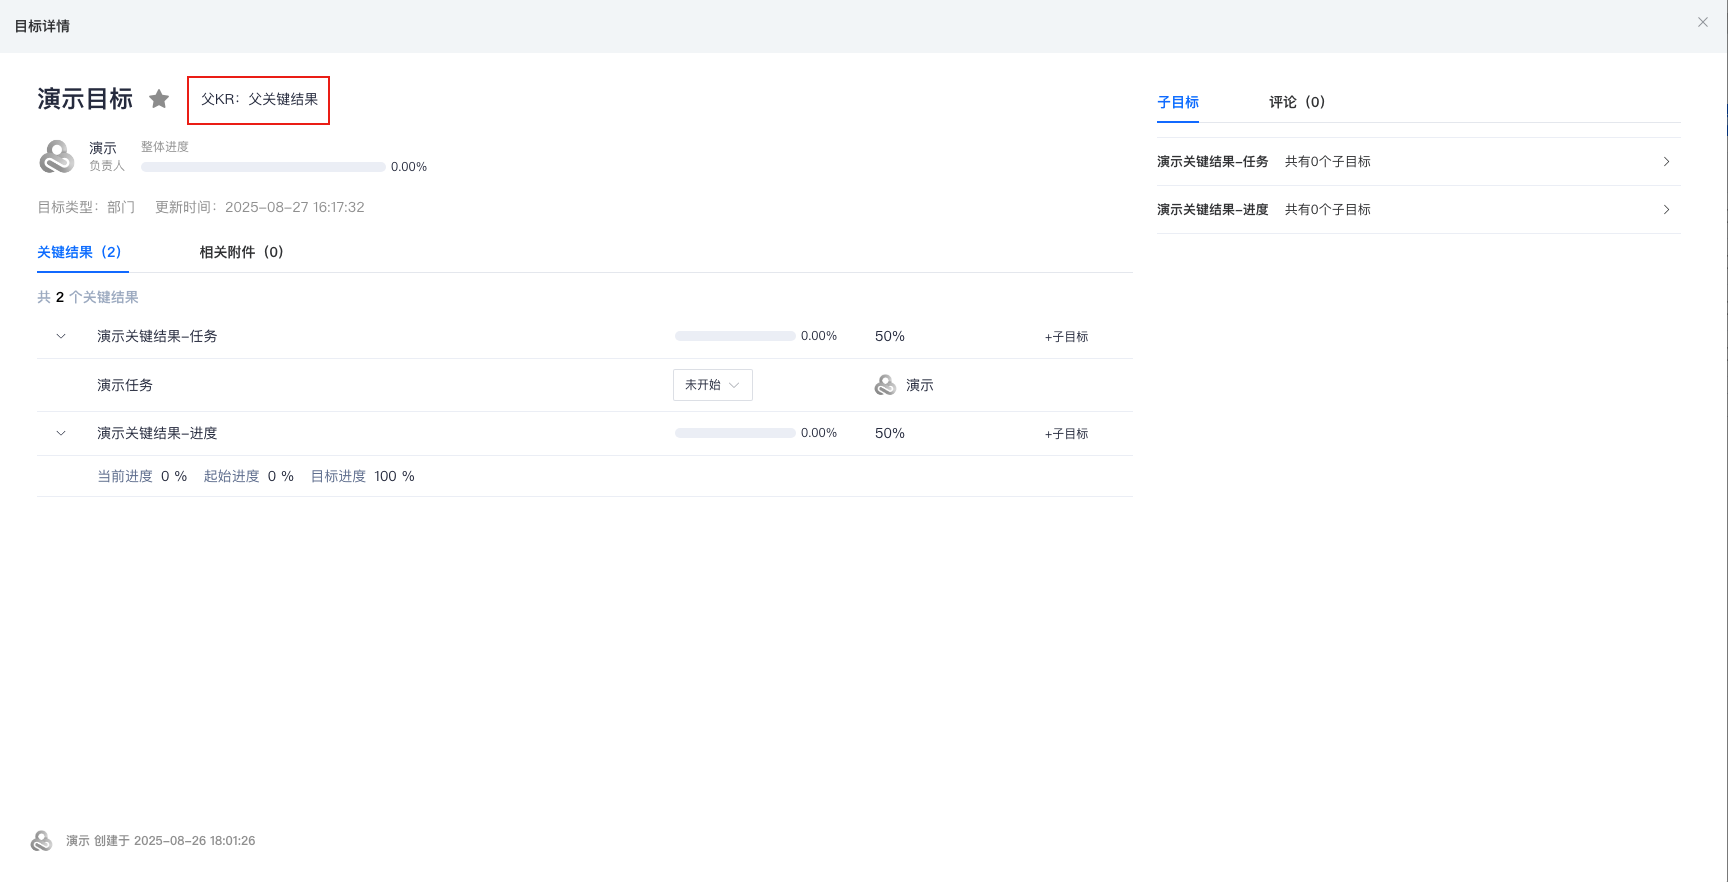This screenshot has width=1728, height=882.
Task: Switch to the 评论 (0) tab
Action: (1297, 102)
